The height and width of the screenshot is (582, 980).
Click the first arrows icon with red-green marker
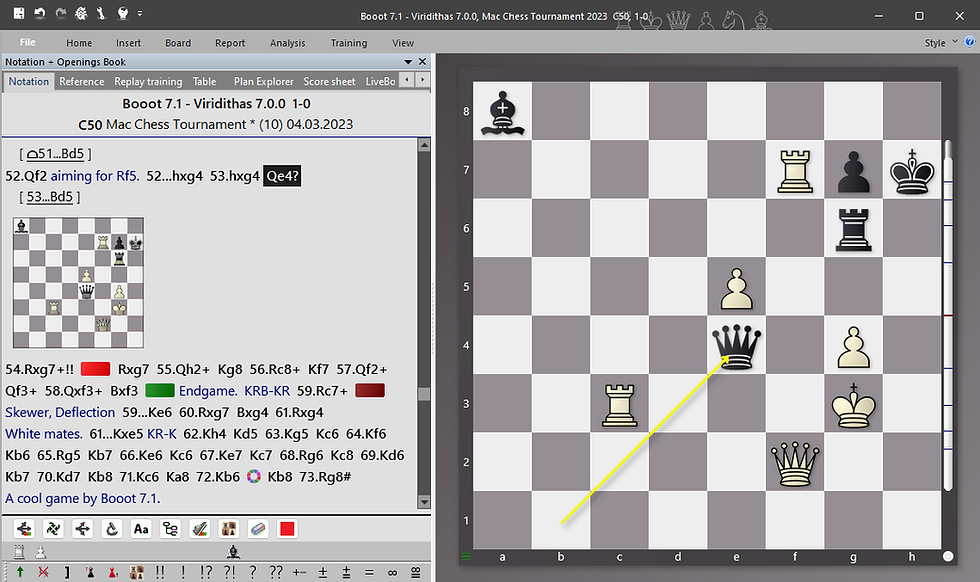24,529
